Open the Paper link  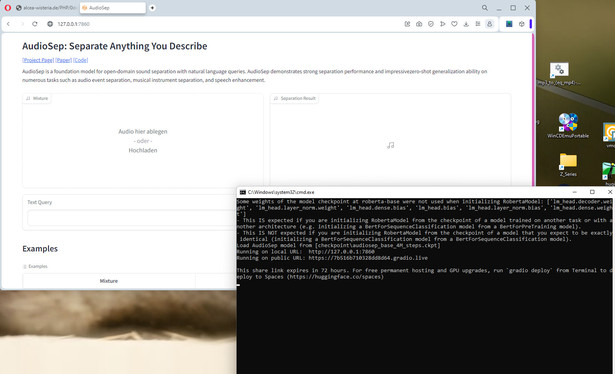[64, 60]
